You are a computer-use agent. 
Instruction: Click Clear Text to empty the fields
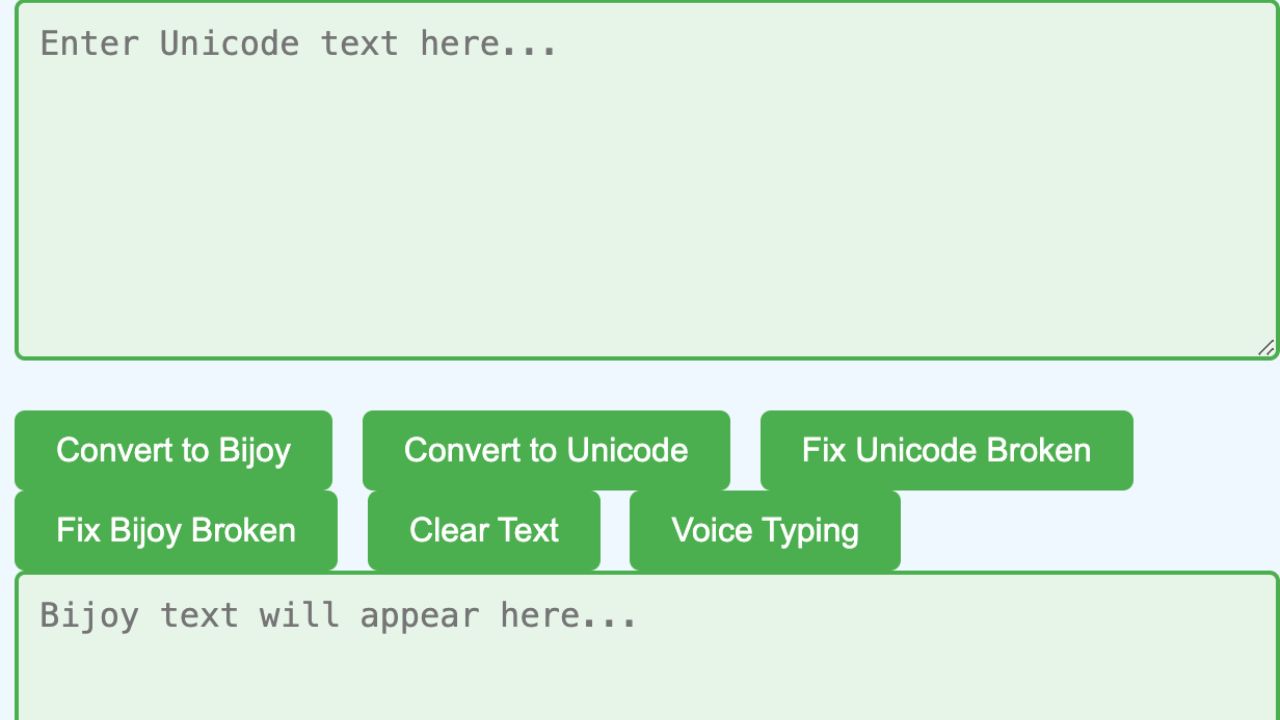[483, 529]
